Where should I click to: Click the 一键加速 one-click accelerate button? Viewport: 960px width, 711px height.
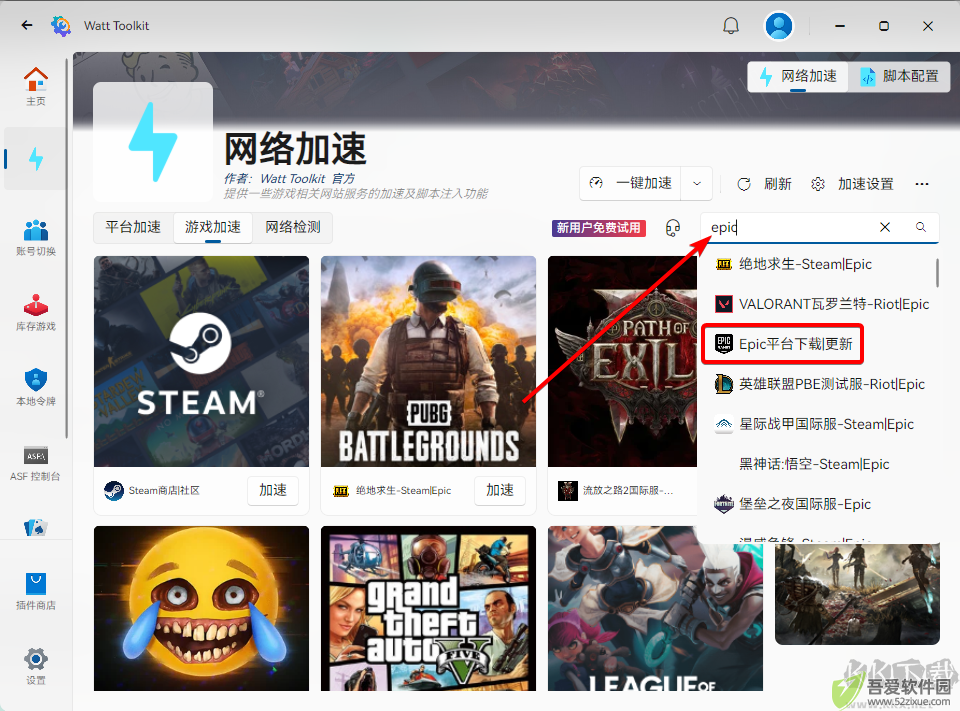point(630,183)
